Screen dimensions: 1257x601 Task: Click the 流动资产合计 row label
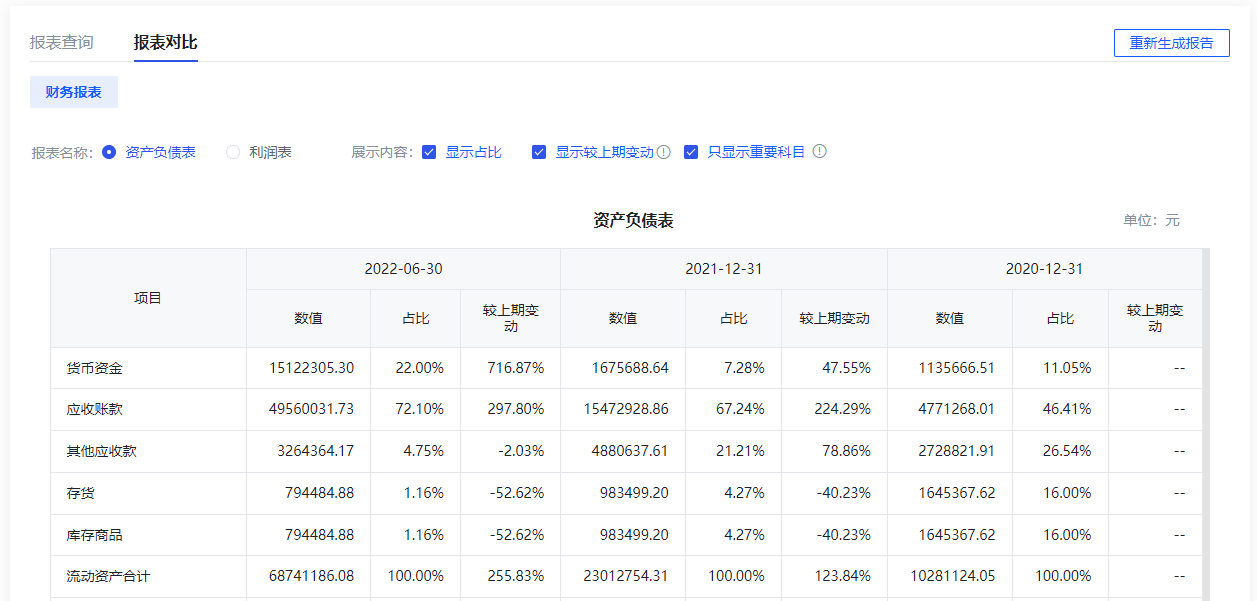pos(108,577)
